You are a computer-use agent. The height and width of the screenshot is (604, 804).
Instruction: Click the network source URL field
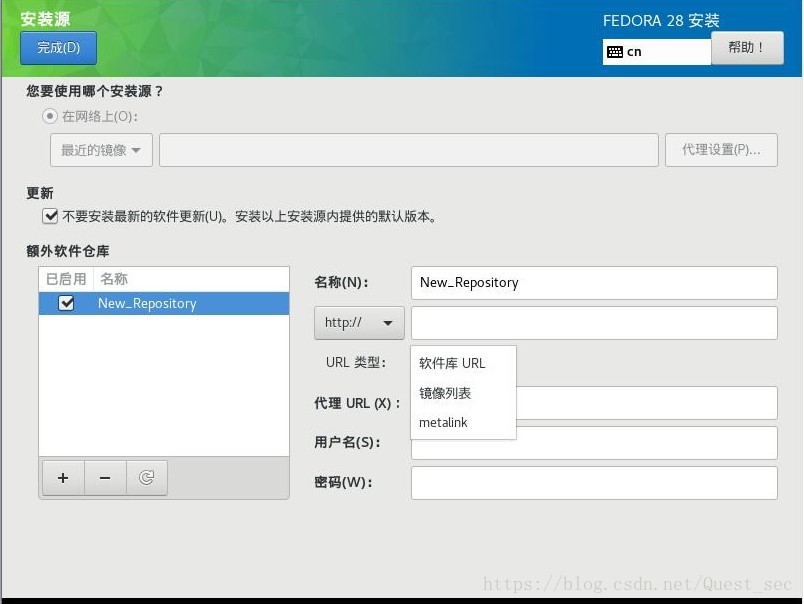(x=409, y=150)
